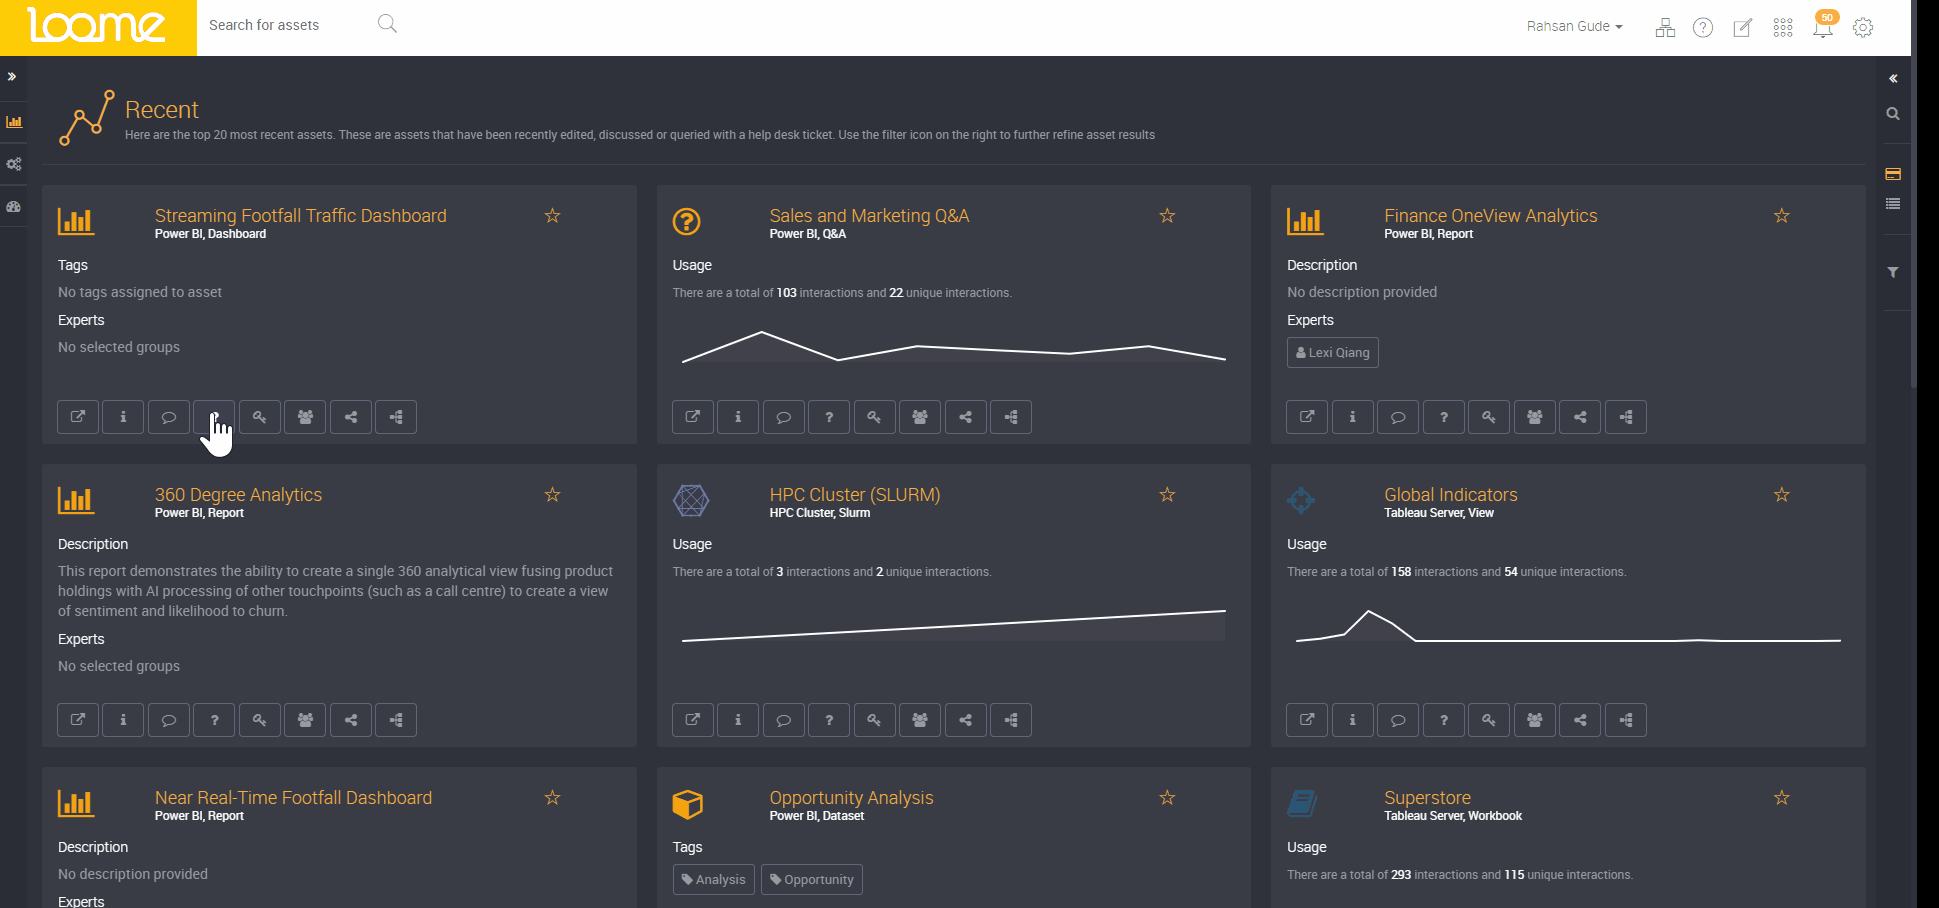The width and height of the screenshot is (1939, 908).
Task: Click key icon on Finance OneView Analytics card
Action: pyautogui.click(x=1489, y=417)
